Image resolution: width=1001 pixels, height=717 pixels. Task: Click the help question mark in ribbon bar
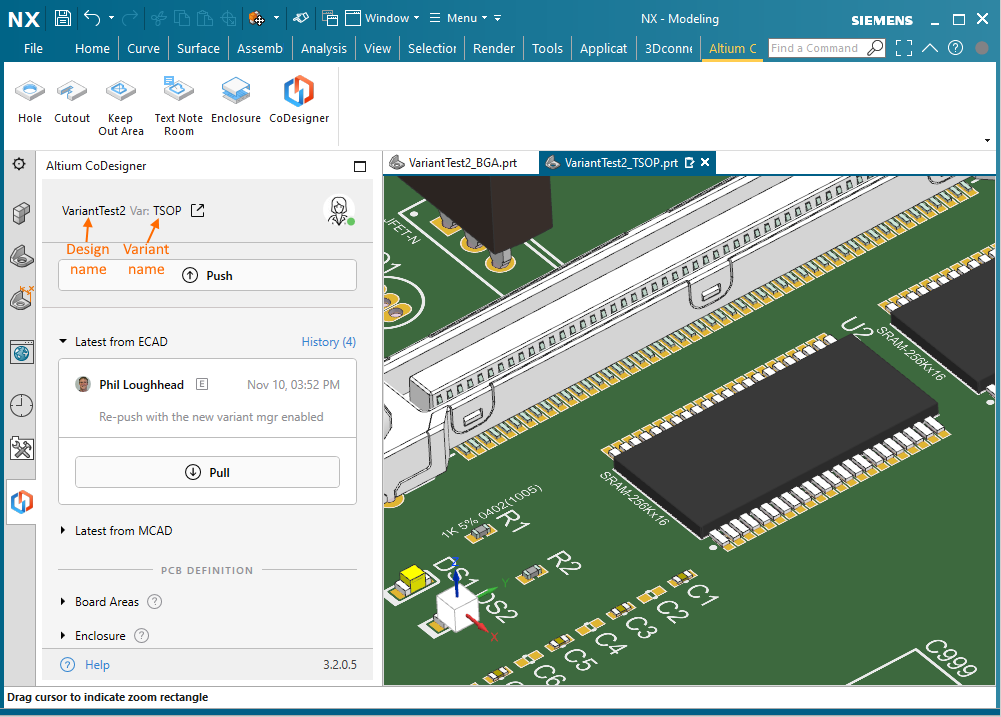coord(955,48)
